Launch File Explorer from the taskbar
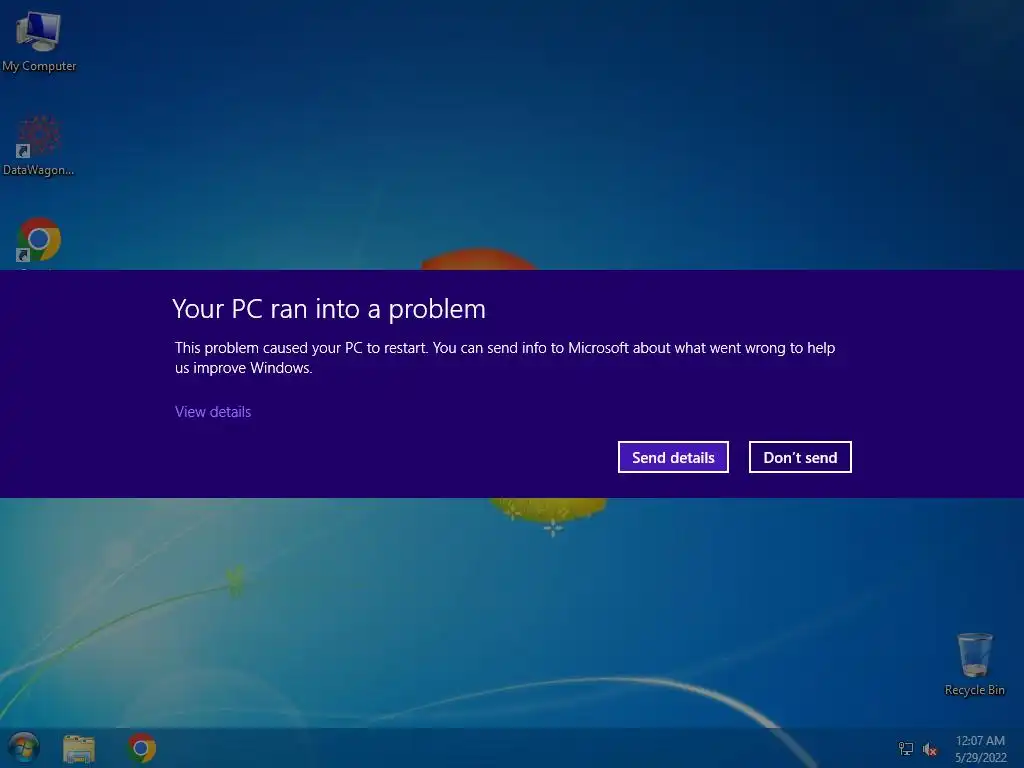Image resolution: width=1024 pixels, height=768 pixels. pyautogui.click(x=79, y=748)
